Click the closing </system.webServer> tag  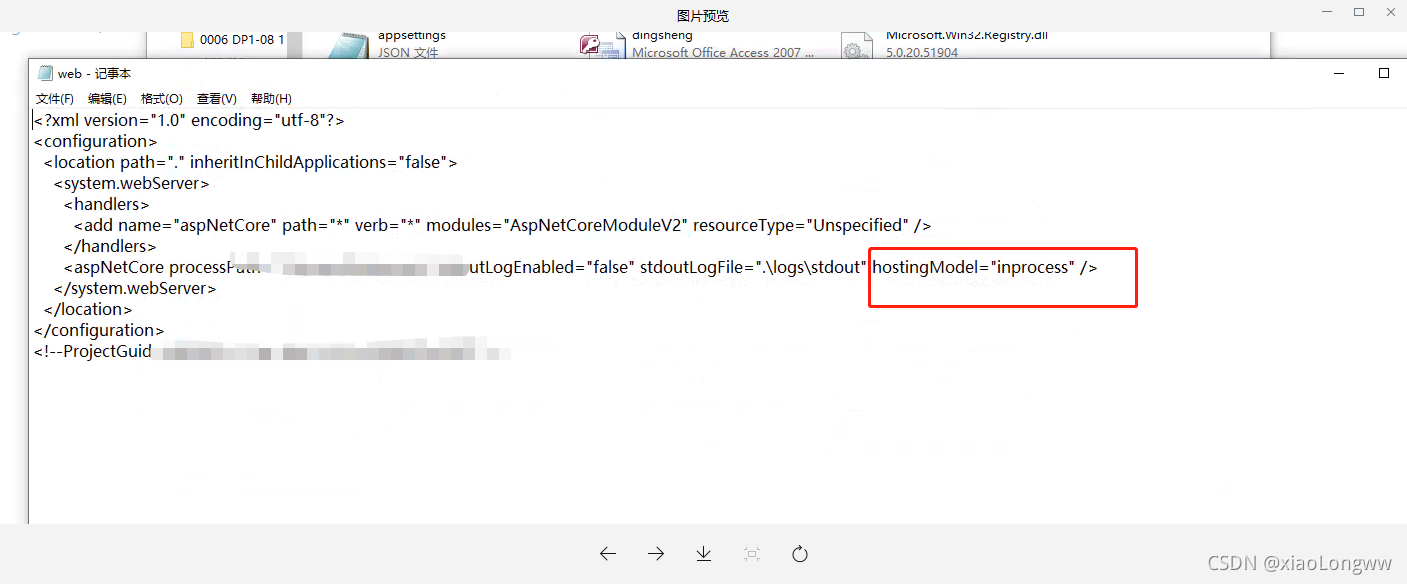(135, 288)
